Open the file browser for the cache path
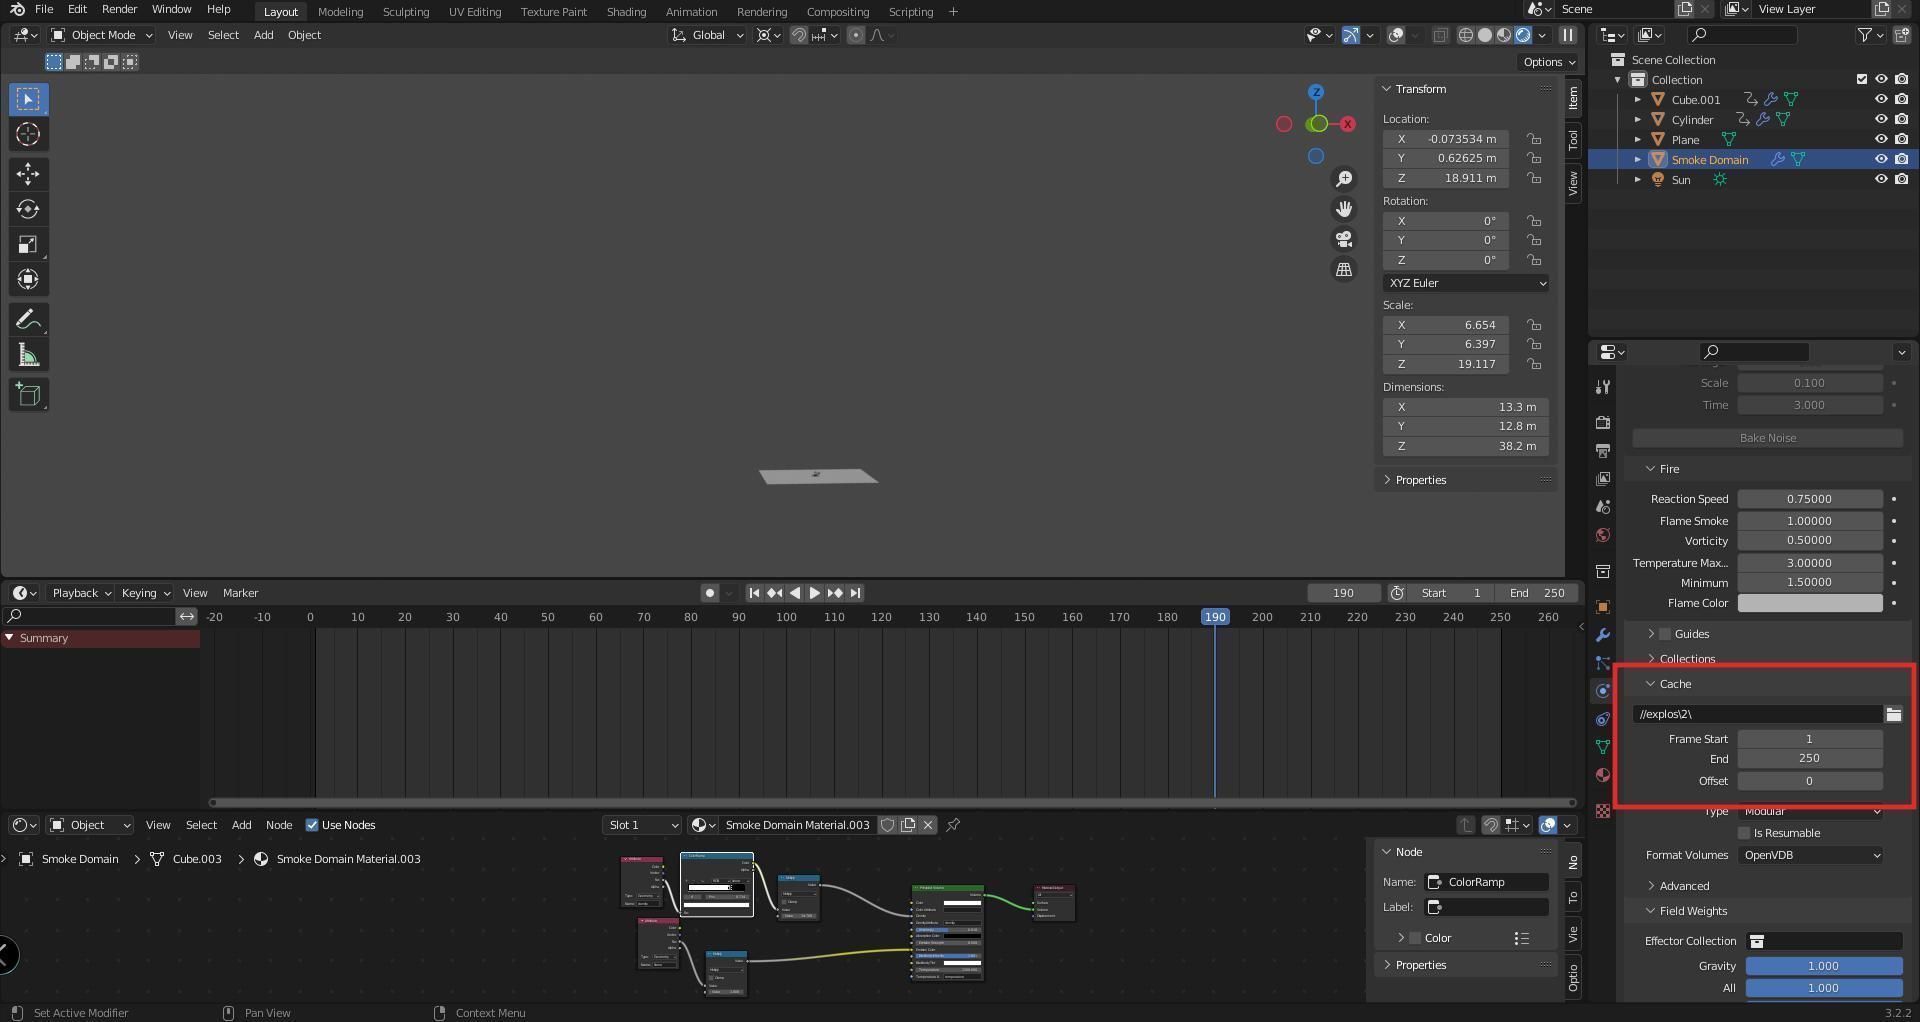Screen dimensions: 1920x1022 click(x=1893, y=714)
